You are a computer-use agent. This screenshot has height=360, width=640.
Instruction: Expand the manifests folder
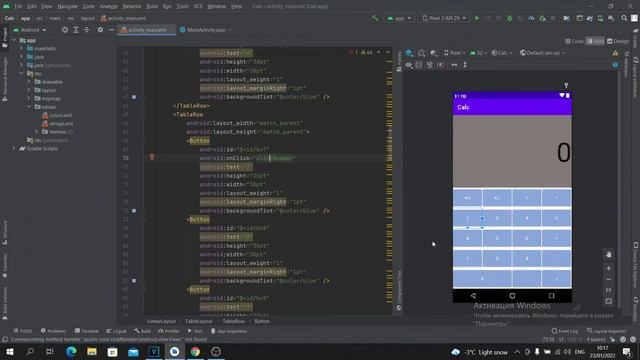(22, 49)
